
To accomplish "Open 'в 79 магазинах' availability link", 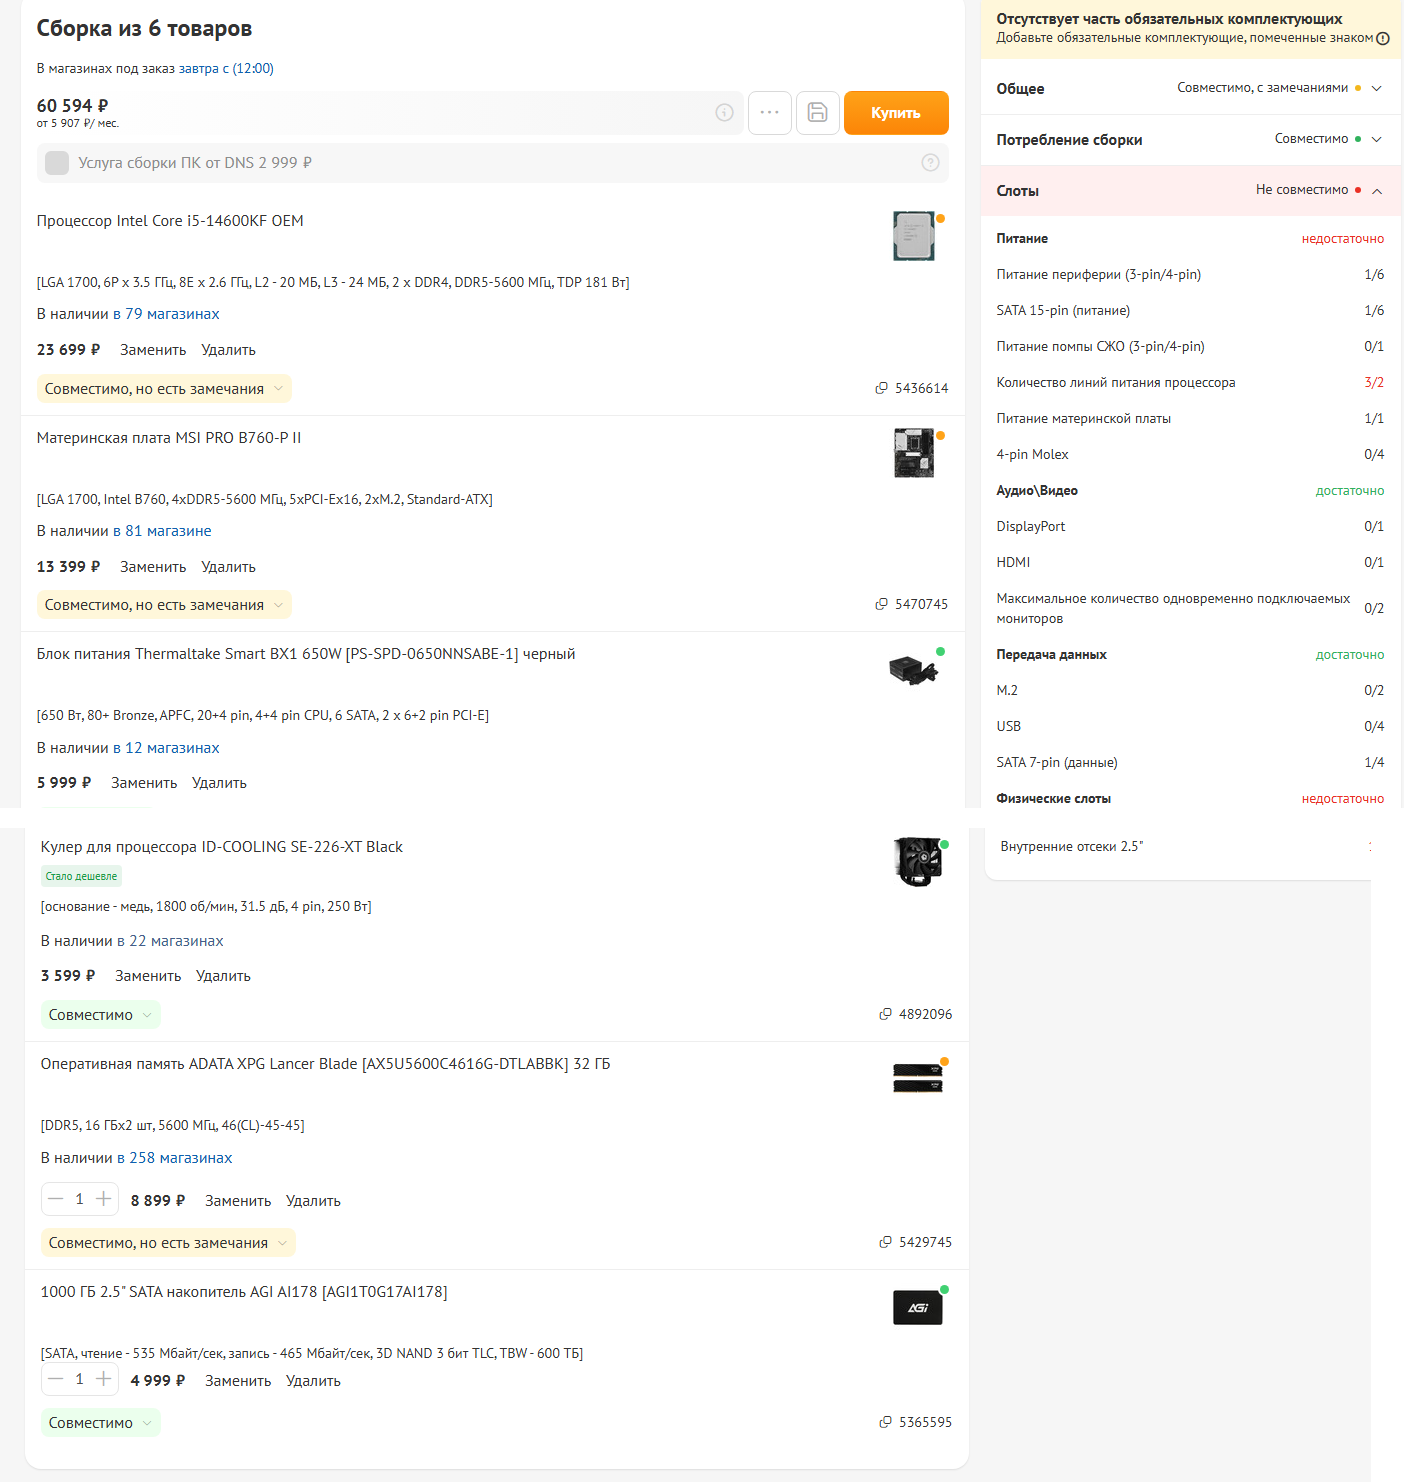I will pos(166,314).
